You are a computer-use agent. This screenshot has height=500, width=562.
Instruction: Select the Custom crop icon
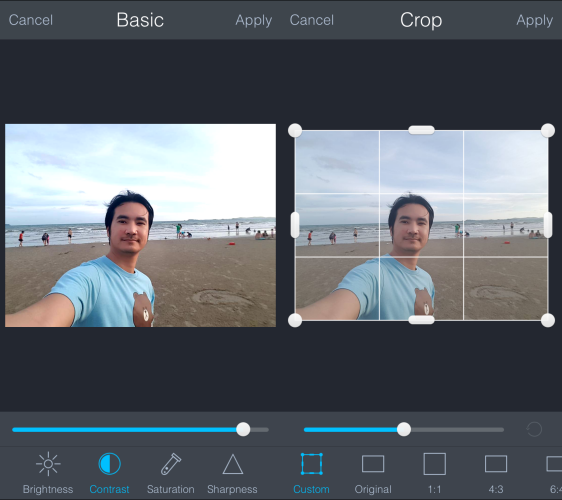(311, 464)
